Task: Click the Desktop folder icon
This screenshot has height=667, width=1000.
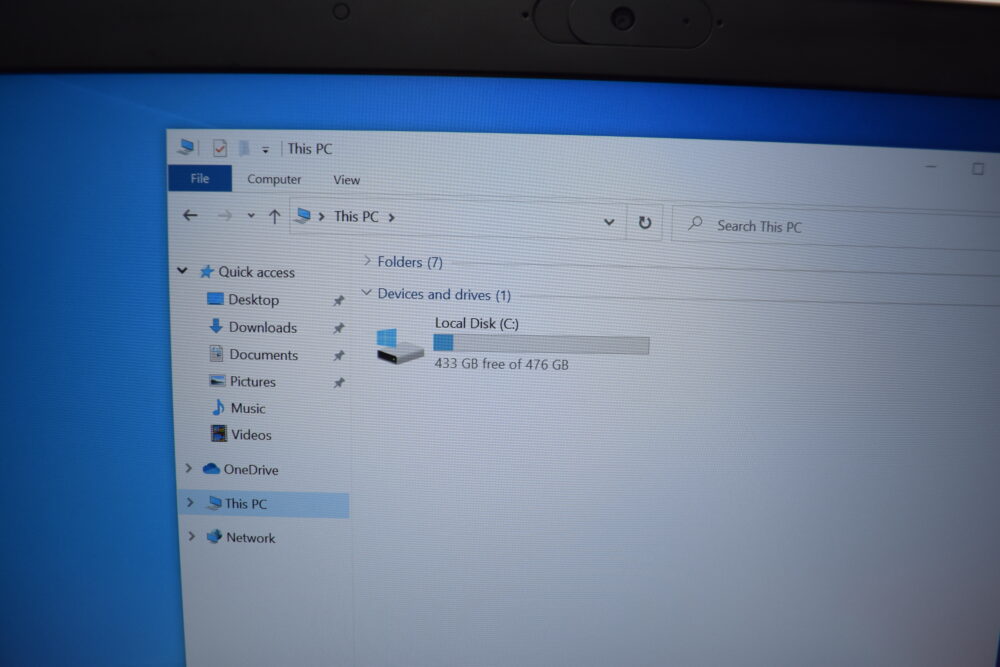Action: tap(216, 299)
